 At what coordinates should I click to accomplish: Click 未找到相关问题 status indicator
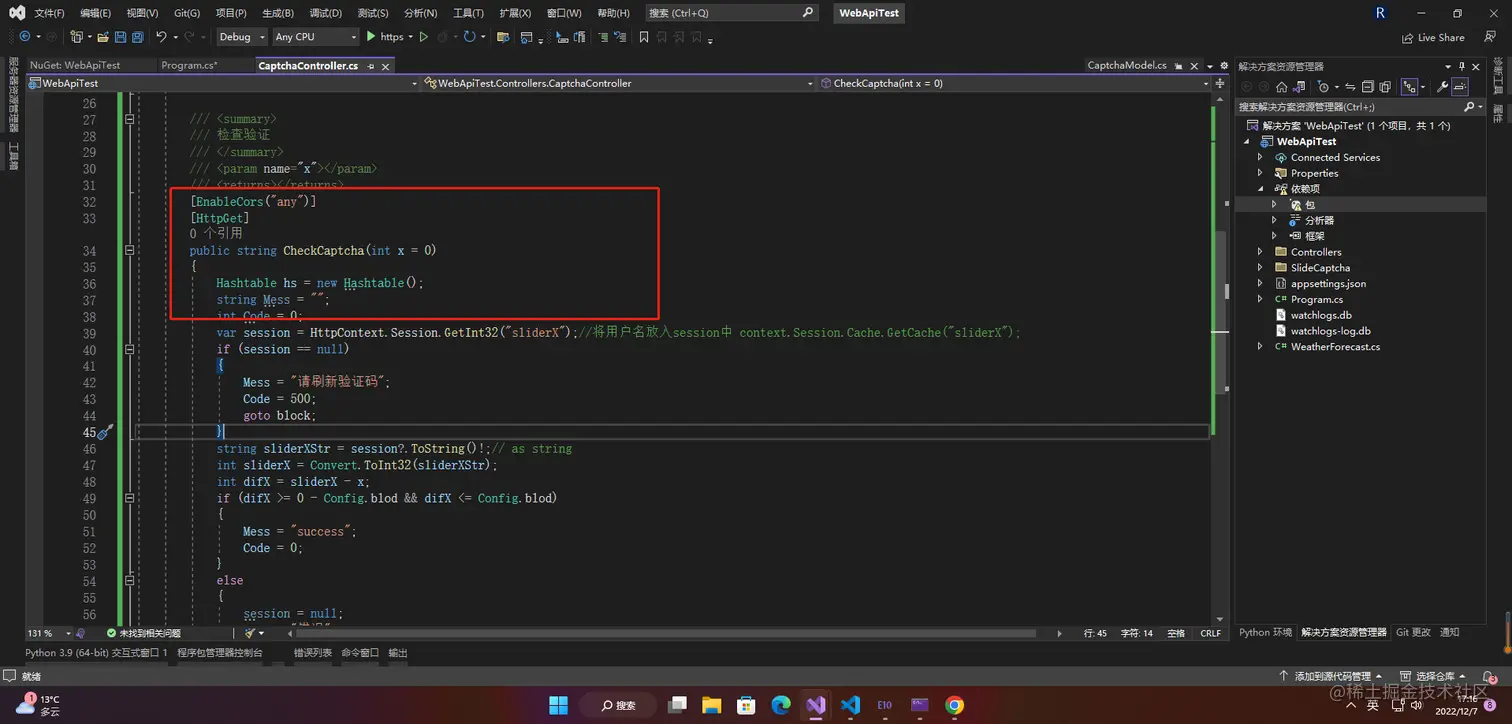(144, 633)
